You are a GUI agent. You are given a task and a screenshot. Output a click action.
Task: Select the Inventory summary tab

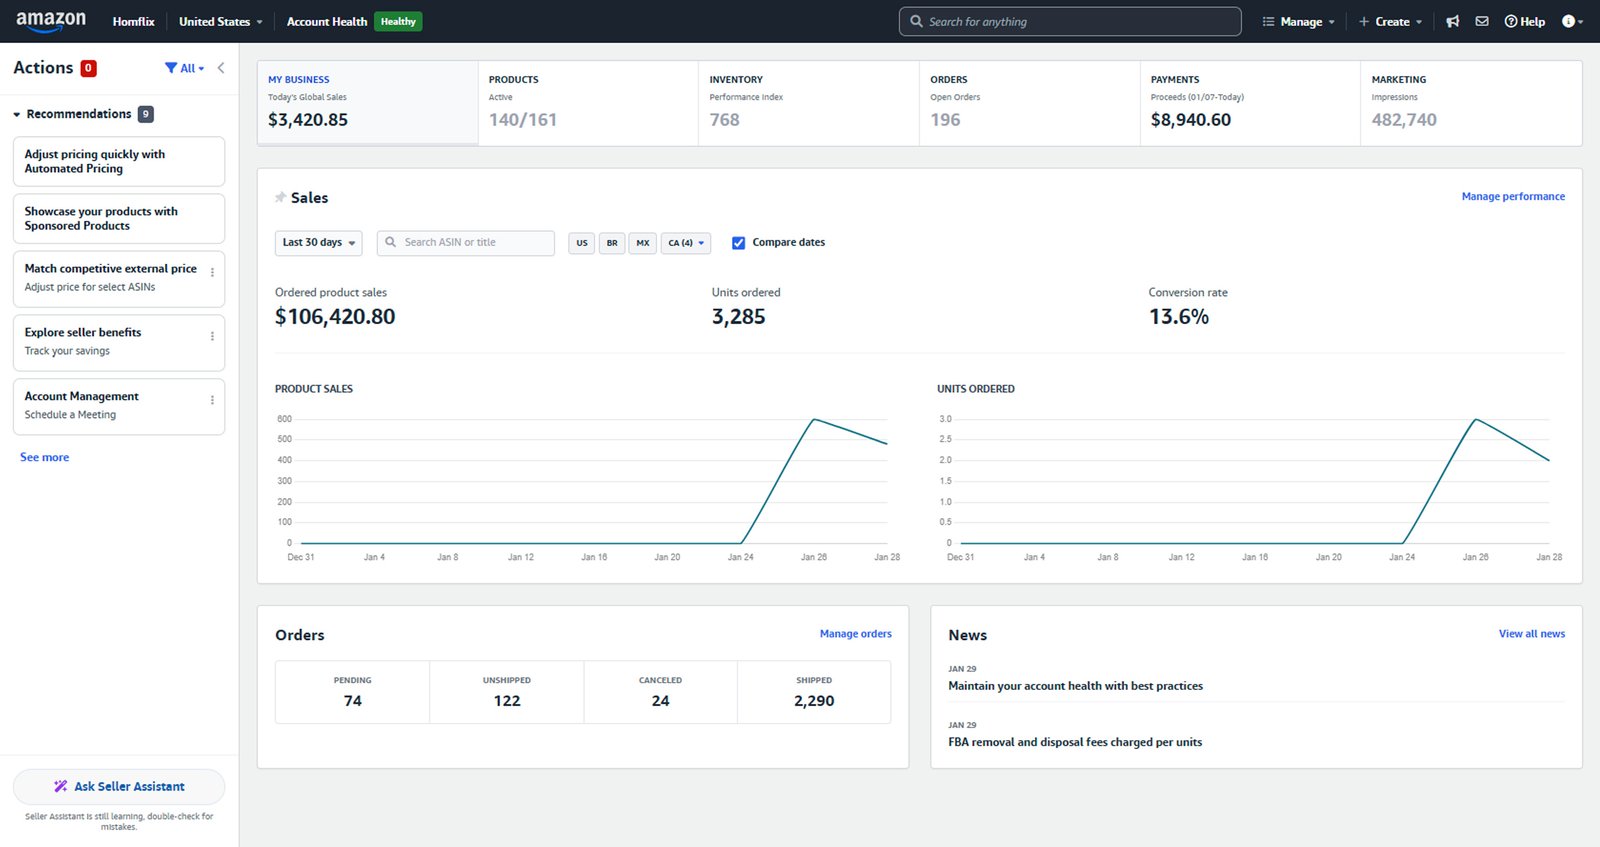point(808,103)
